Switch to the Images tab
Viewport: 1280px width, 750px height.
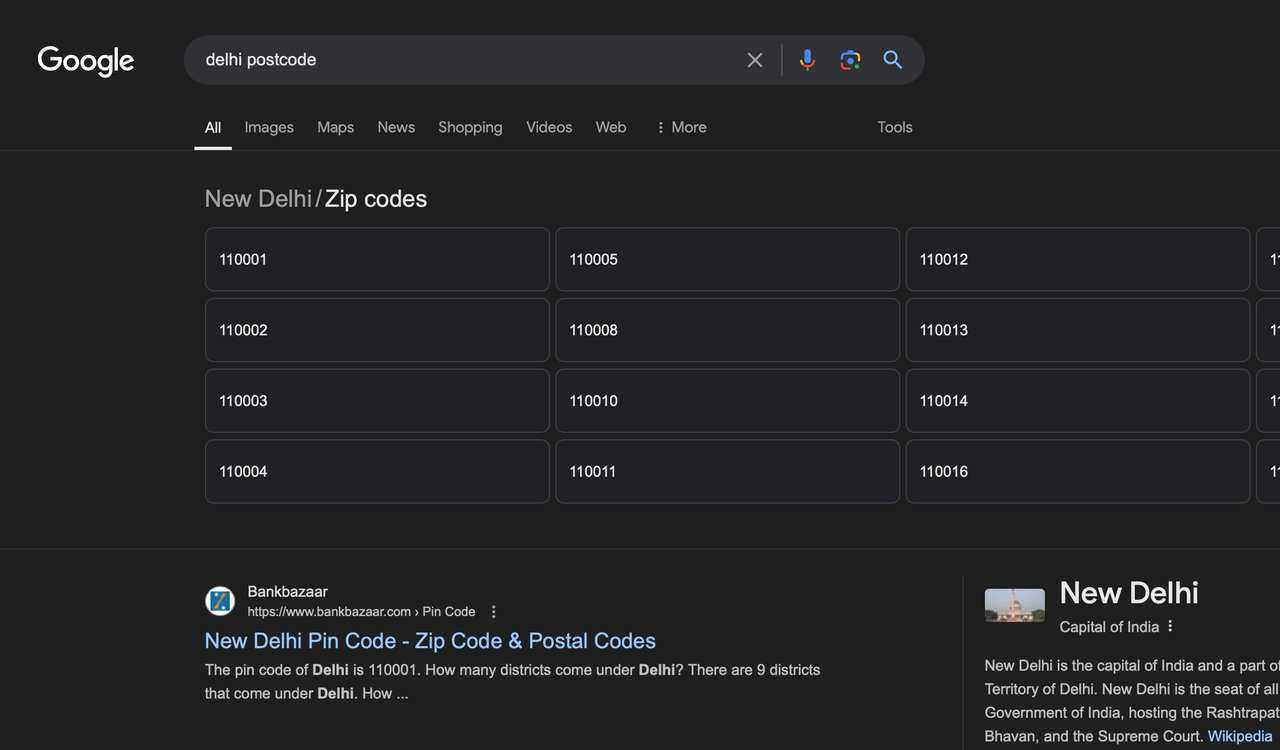tap(269, 127)
